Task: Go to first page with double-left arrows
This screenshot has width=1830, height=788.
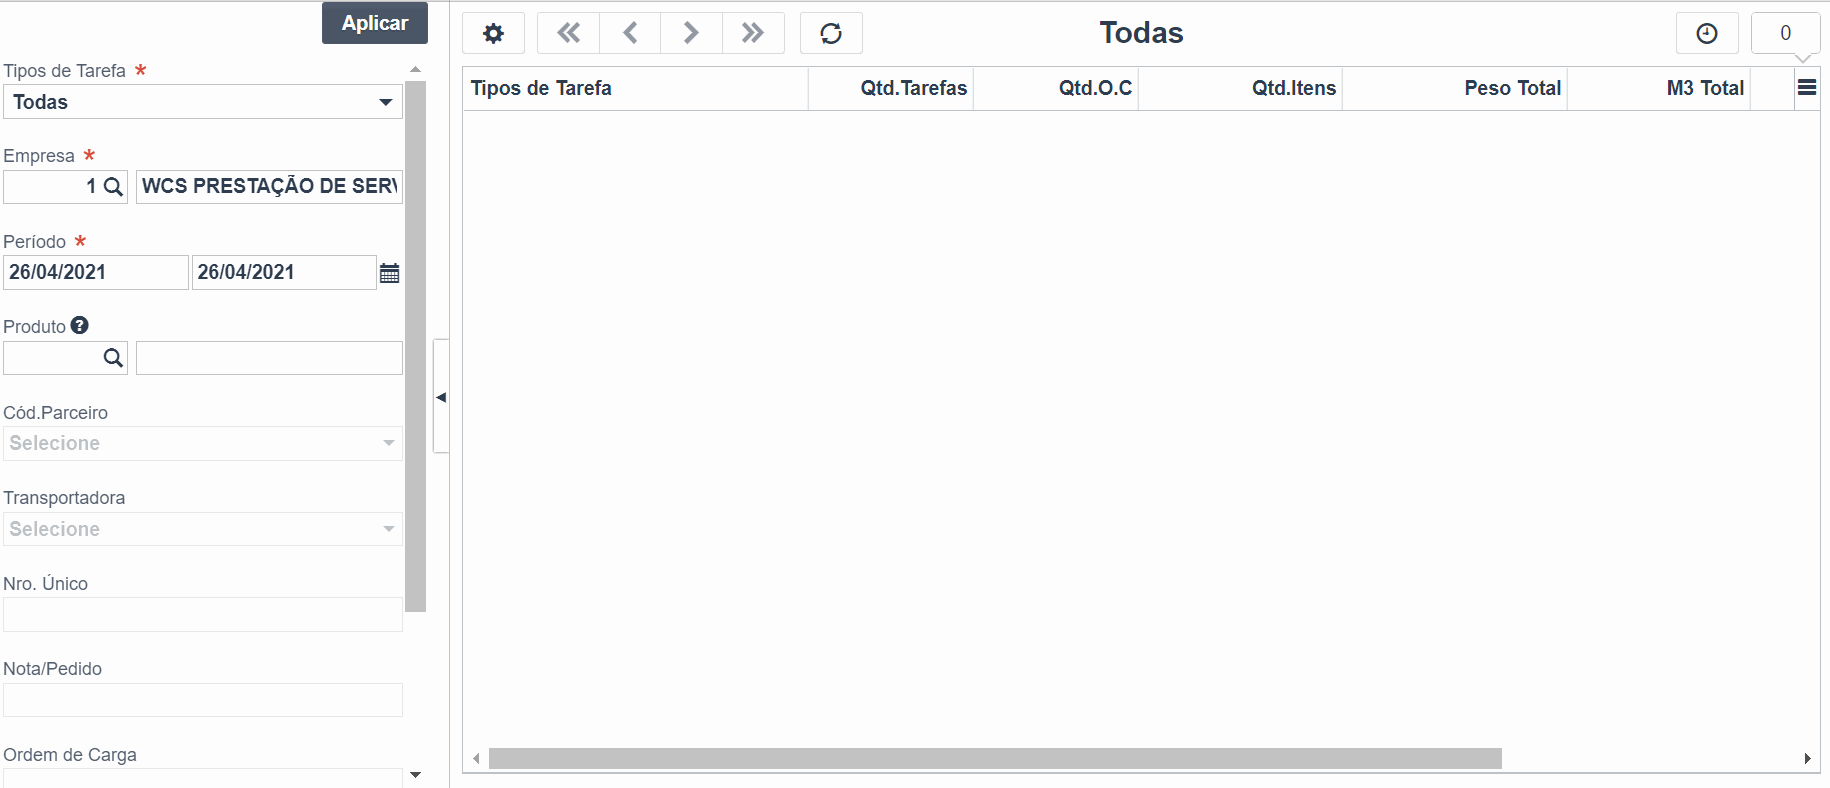Action: (x=568, y=33)
